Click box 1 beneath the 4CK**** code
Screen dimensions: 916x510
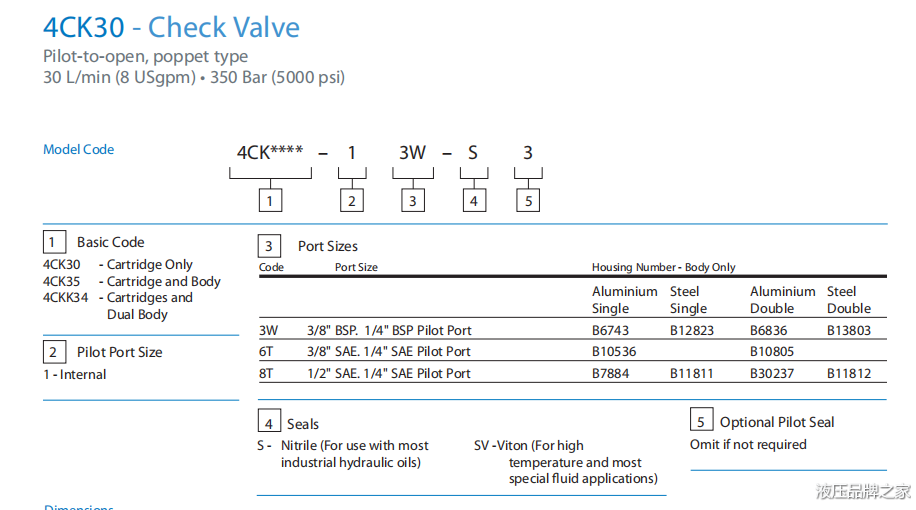[x=270, y=201]
